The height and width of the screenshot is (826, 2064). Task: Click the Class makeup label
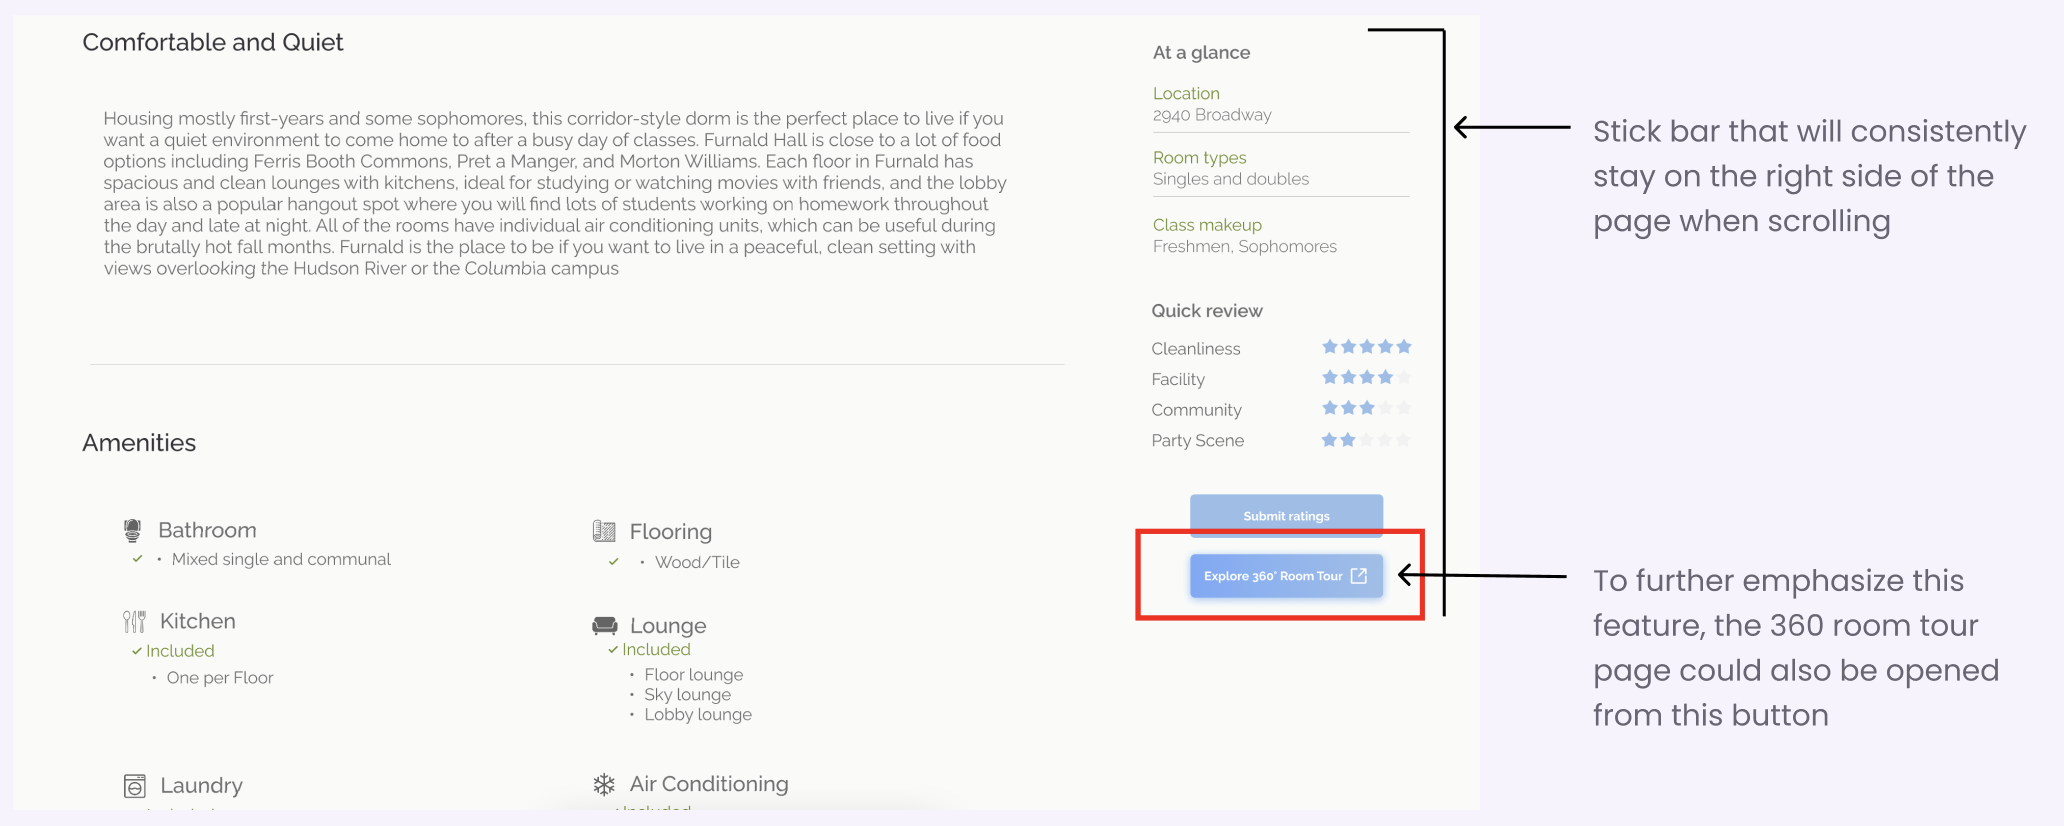pos(1207,225)
